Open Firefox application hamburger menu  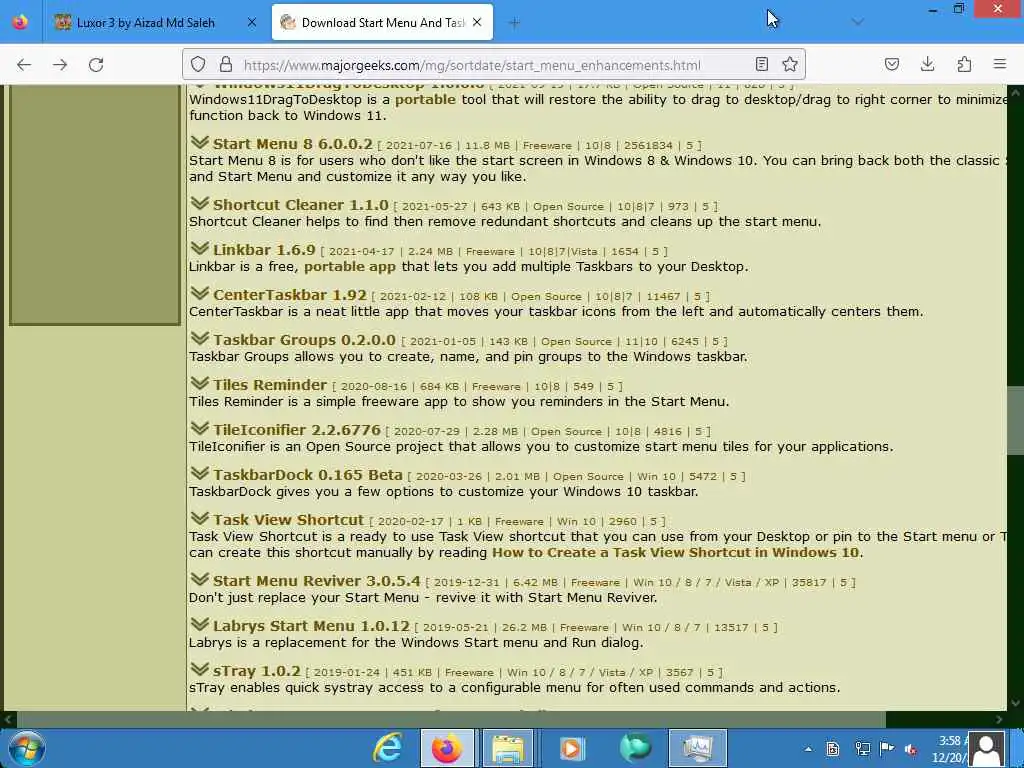(x=1000, y=64)
